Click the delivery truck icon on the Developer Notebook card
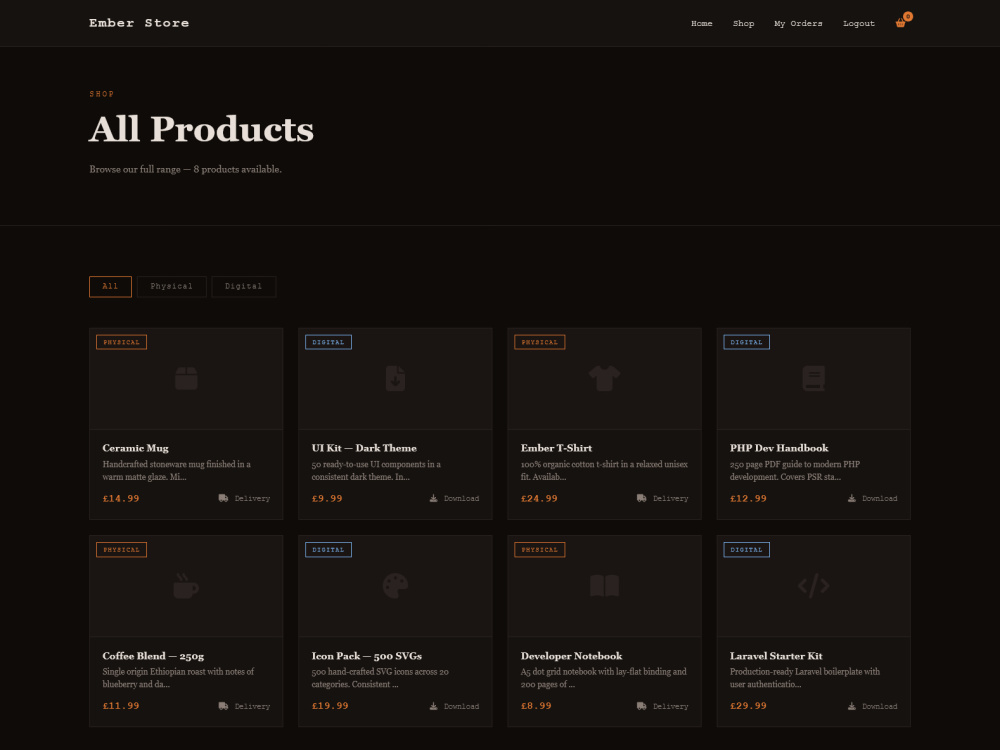Image resolution: width=1000 pixels, height=750 pixels. tap(642, 706)
